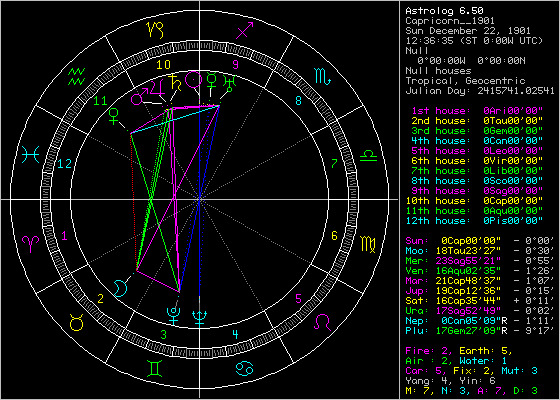Select 'Ura: 17Sag52'49"' position row
The height and width of the screenshot is (400, 560).
pyautogui.click(x=480, y=311)
